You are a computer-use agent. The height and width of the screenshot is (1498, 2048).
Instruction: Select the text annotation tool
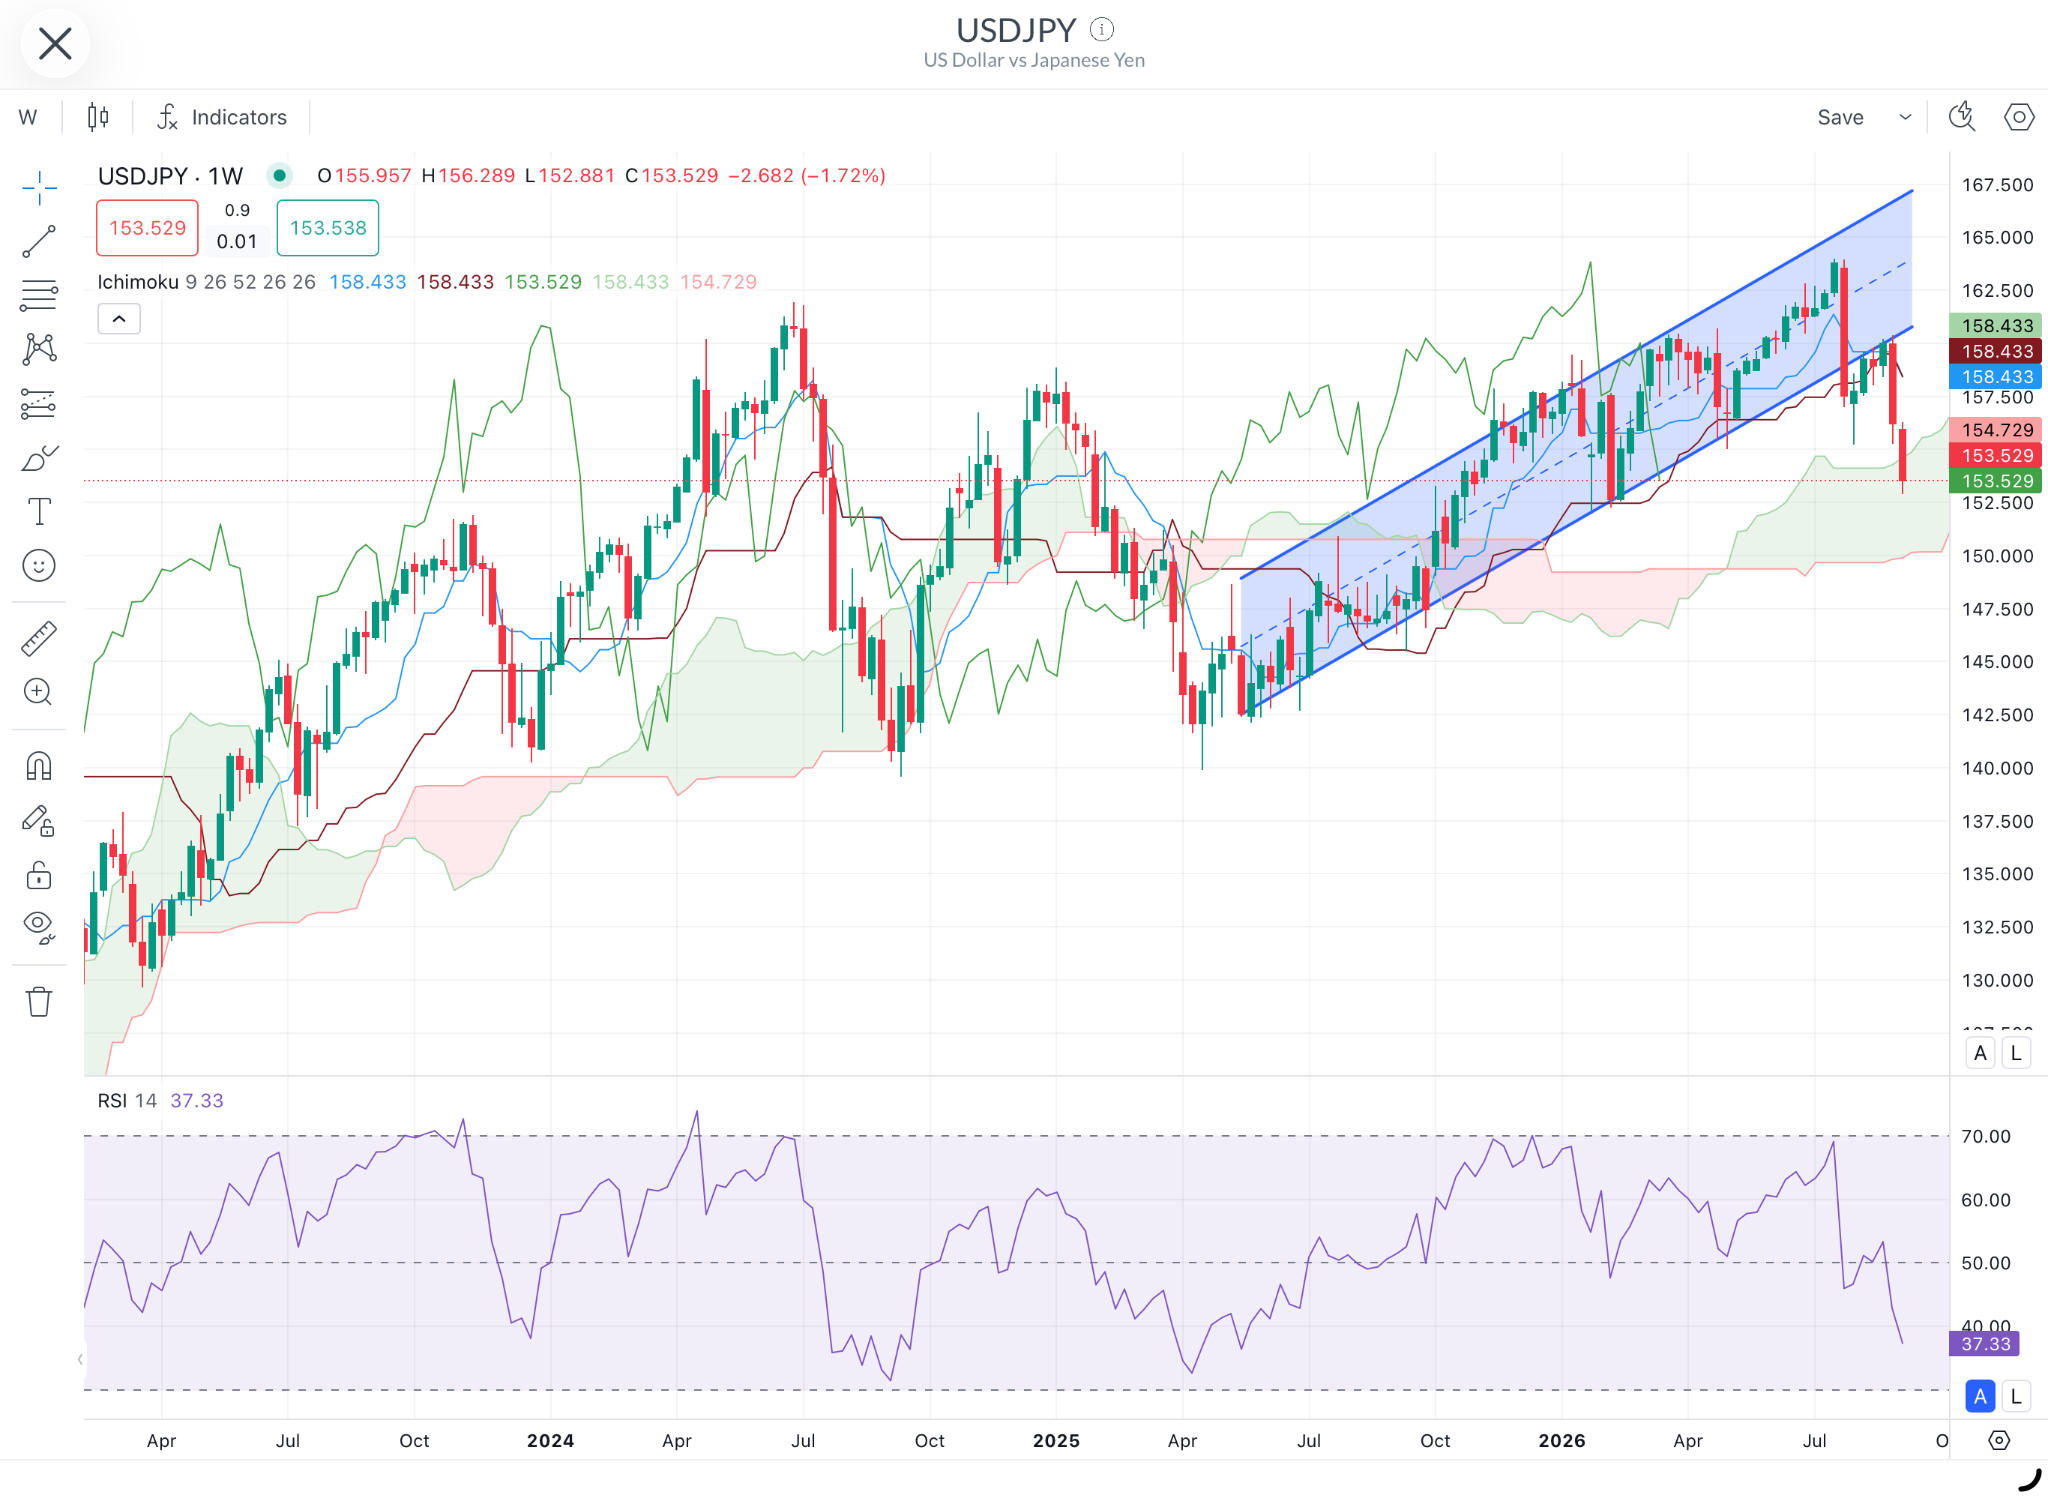(x=39, y=512)
